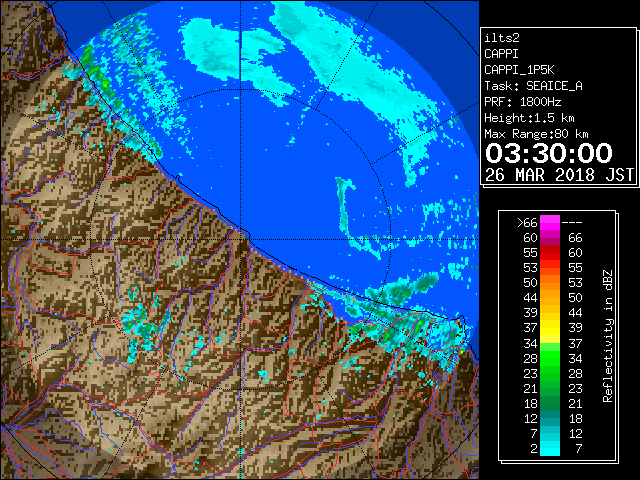Click the 'Reflectivity in dBZ' axis label

coord(607,336)
